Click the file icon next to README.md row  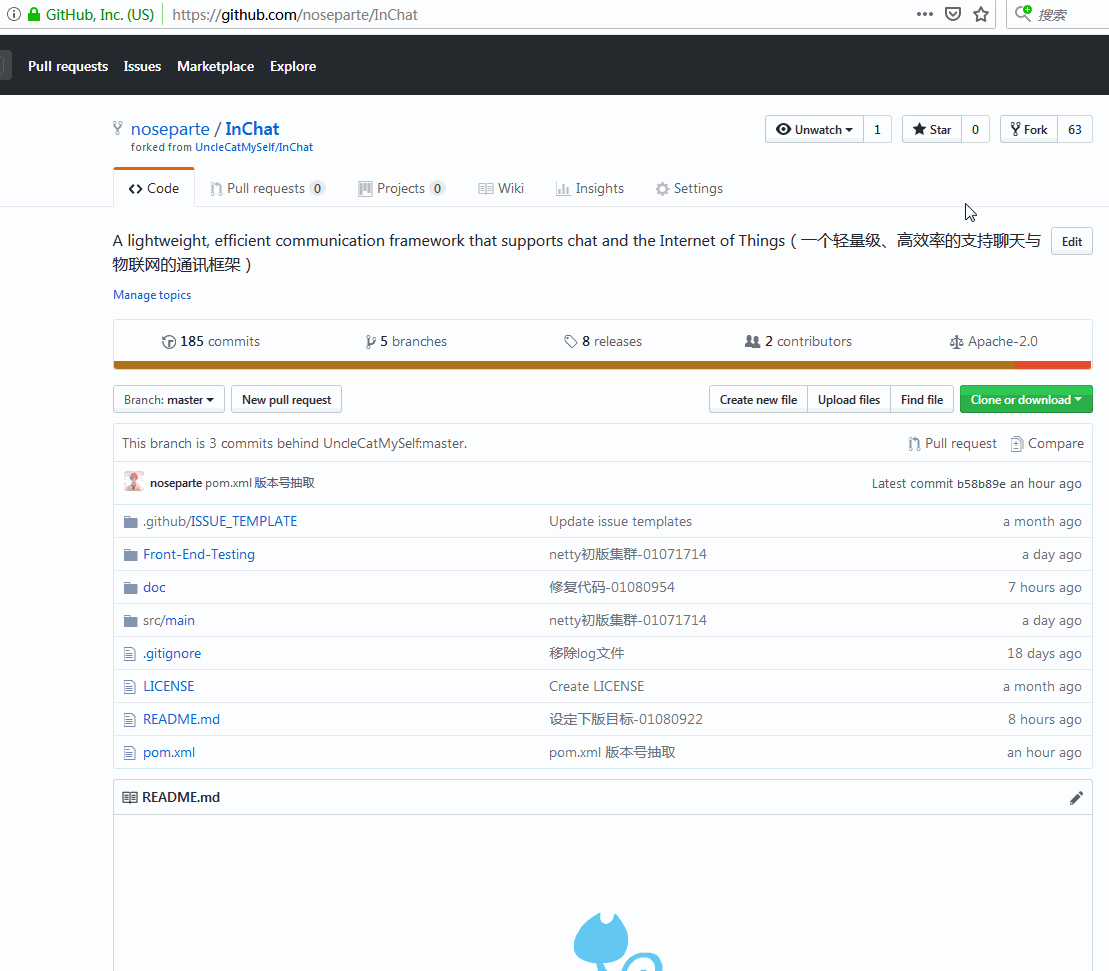129,719
